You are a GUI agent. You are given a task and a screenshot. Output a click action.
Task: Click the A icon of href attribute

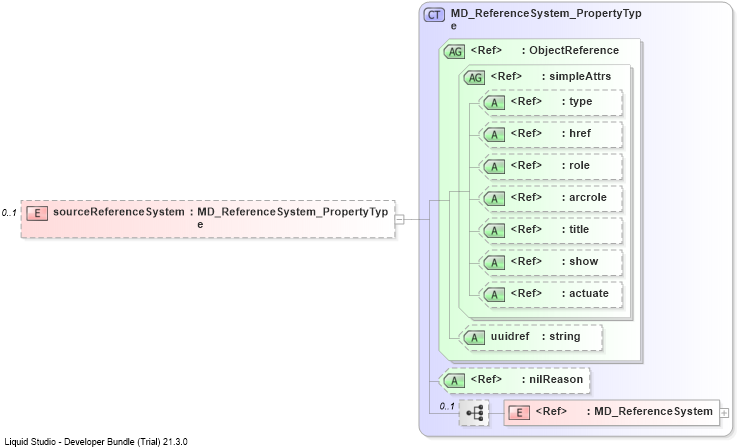[494, 134]
